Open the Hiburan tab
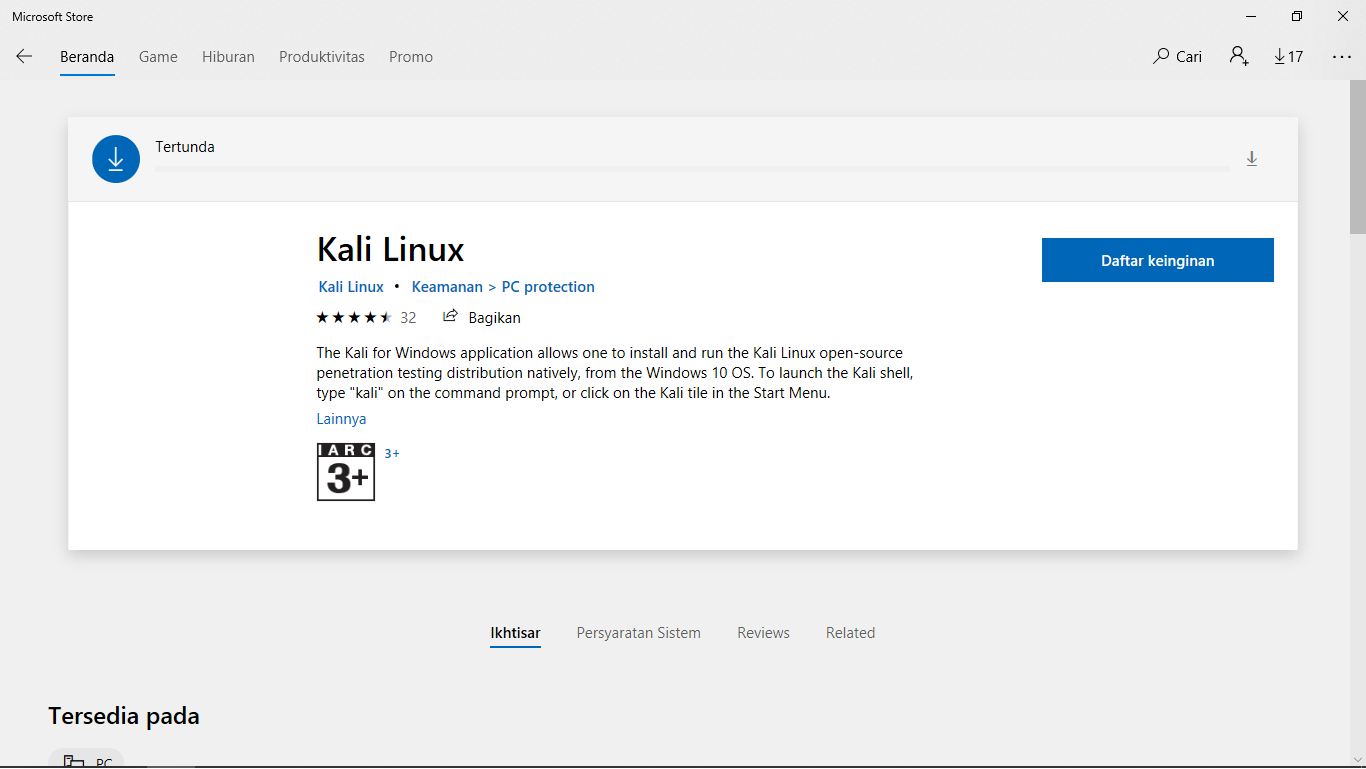The image size is (1366, 769). pos(228,57)
